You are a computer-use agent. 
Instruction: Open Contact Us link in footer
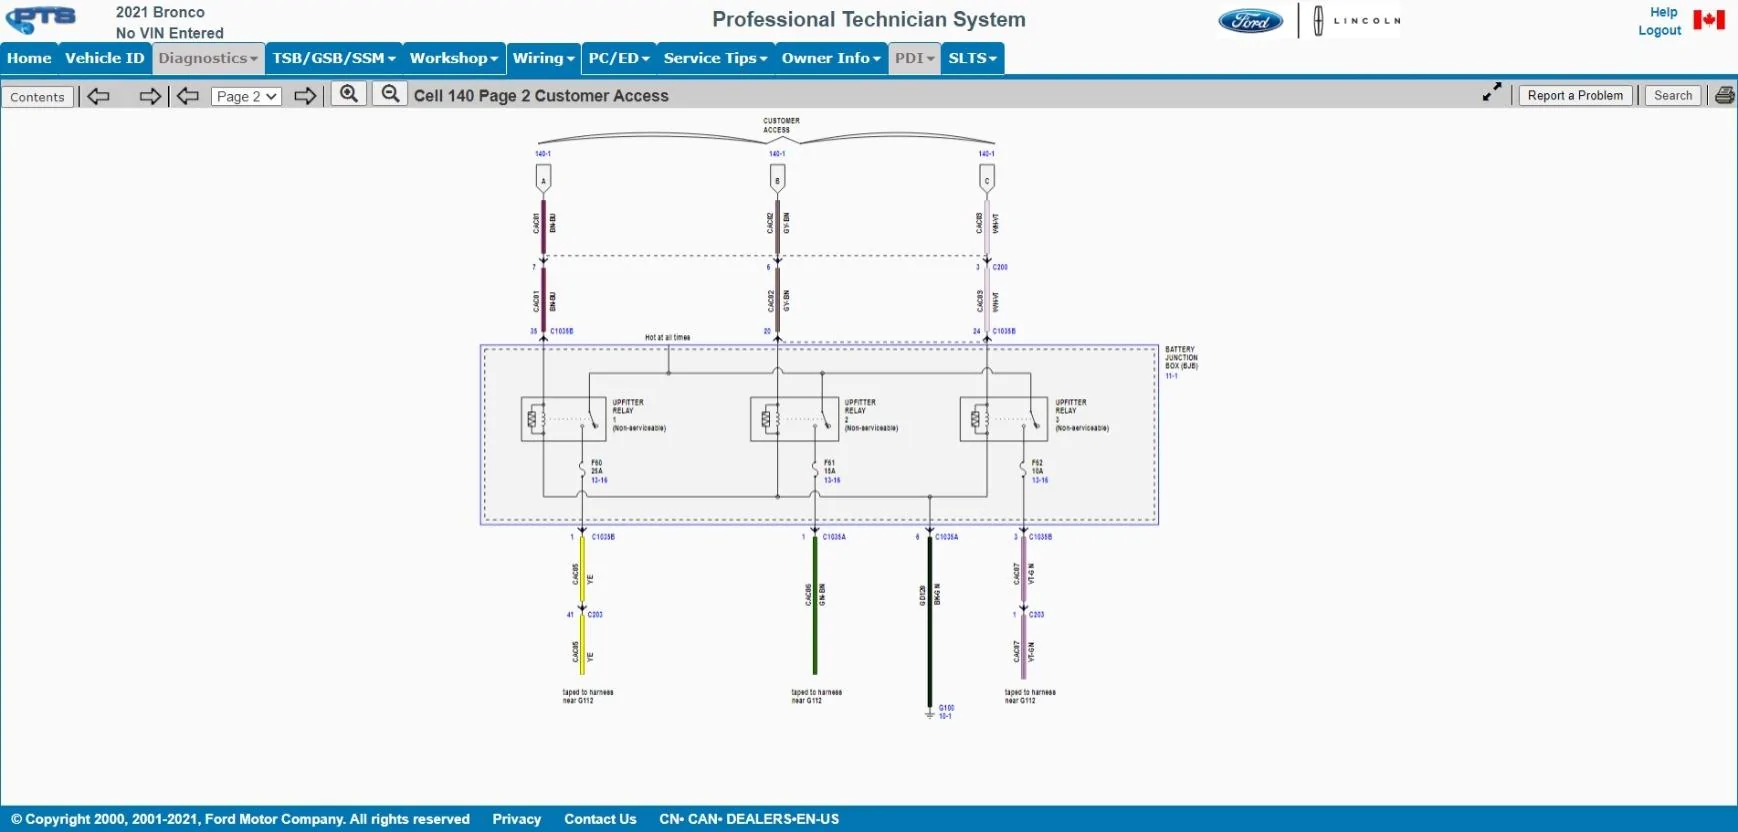click(x=600, y=819)
